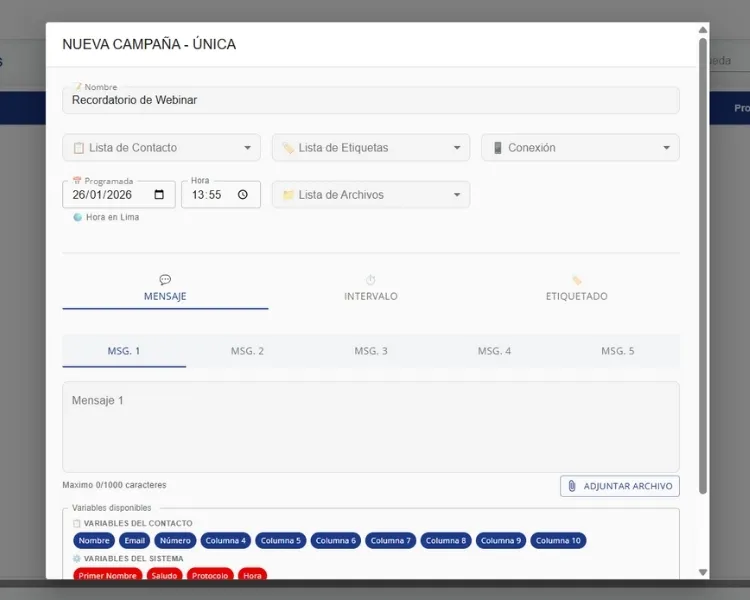
Task: Click the scrollbar down arrow in dialog
Action: tap(703, 572)
